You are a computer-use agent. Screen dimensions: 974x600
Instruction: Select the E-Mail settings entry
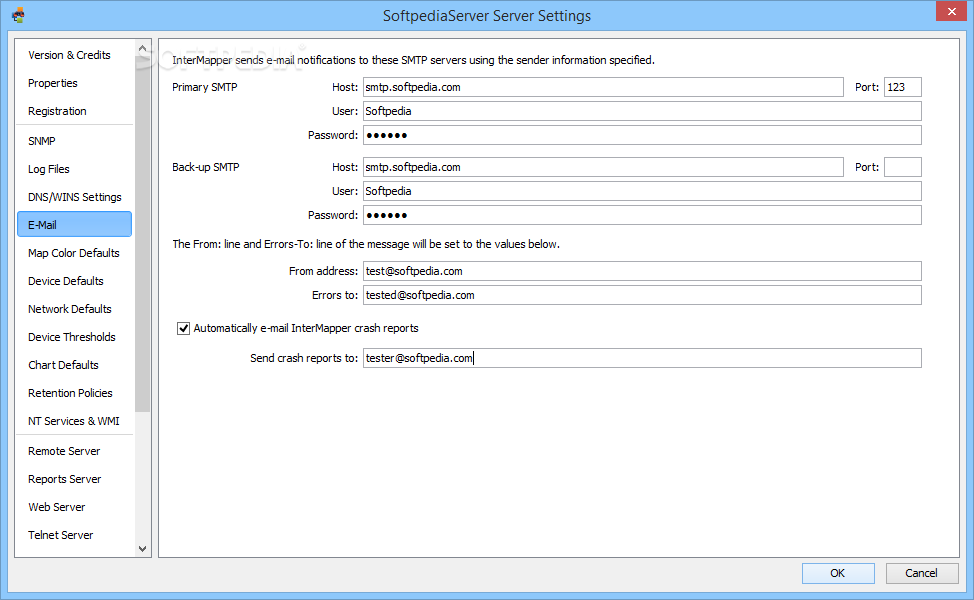click(x=75, y=224)
